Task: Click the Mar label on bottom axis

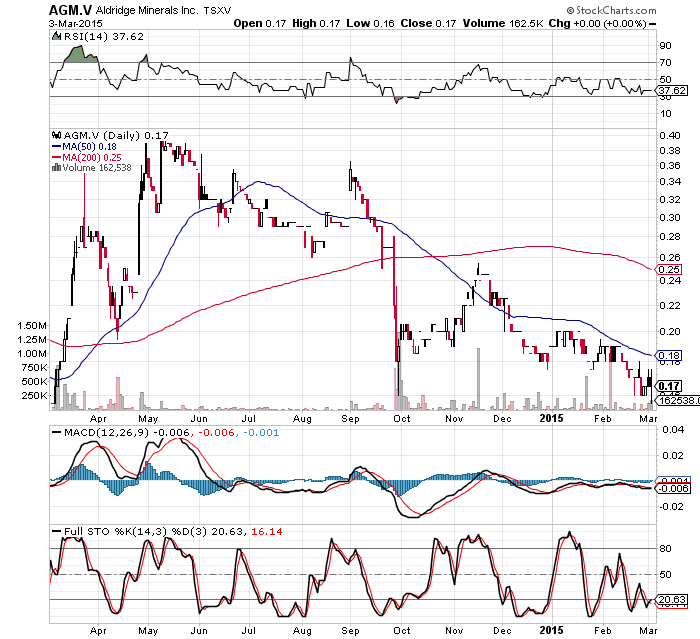Action: pyautogui.click(x=648, y=631)
